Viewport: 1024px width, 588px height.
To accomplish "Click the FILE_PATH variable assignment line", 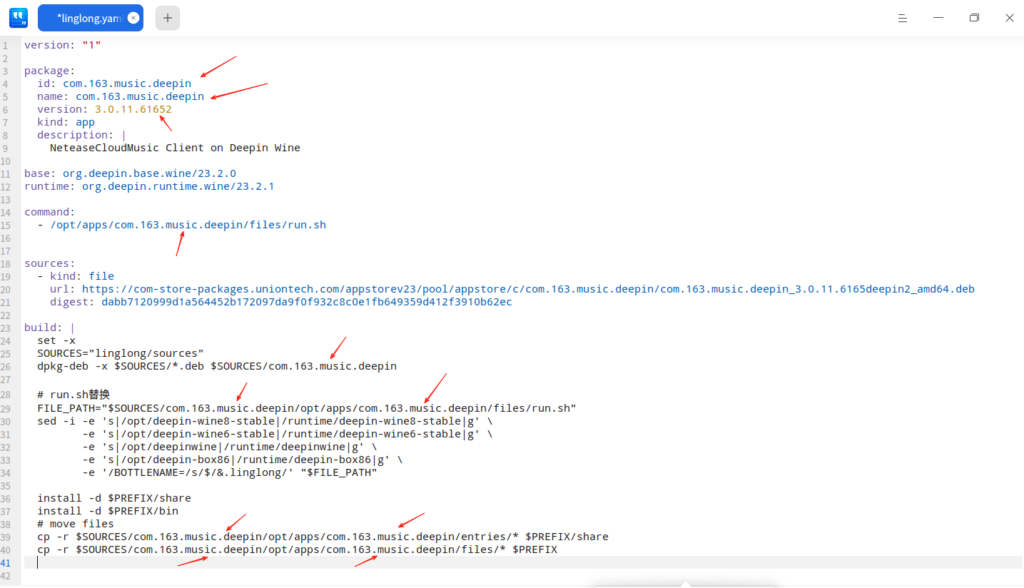I will [x=306, y=408].
